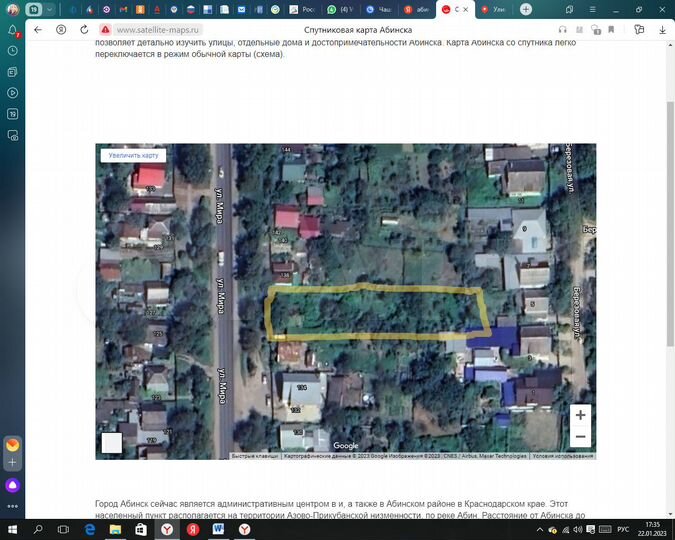Open the downloads arrow icon

662,30
